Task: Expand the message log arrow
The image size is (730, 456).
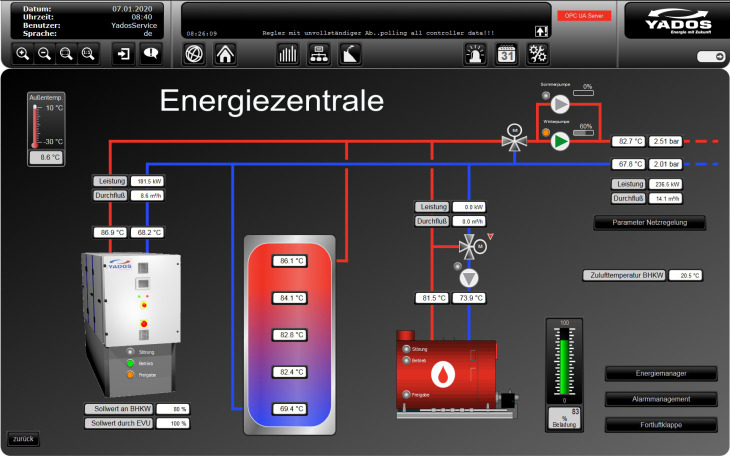Action: 541,32
